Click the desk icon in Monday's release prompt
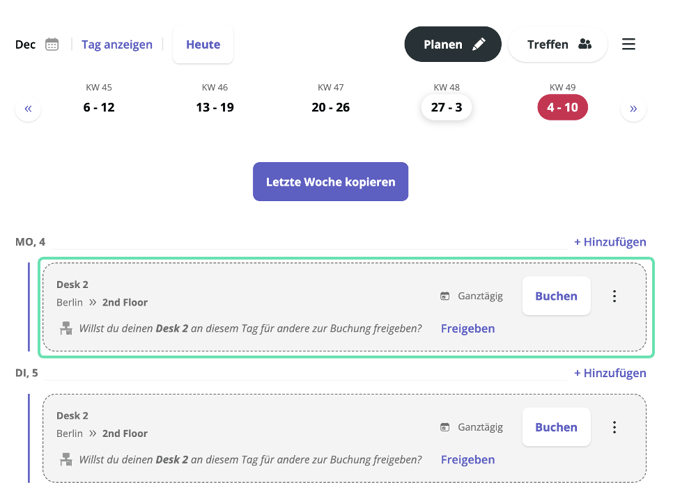Viewport: 673px width, 501px height. [66, 328]
